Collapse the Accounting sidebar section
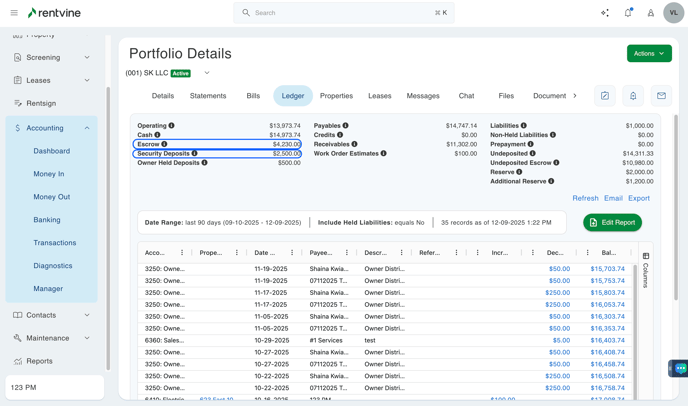Viewport: 688px width, 406px height. tap(87, 128)
